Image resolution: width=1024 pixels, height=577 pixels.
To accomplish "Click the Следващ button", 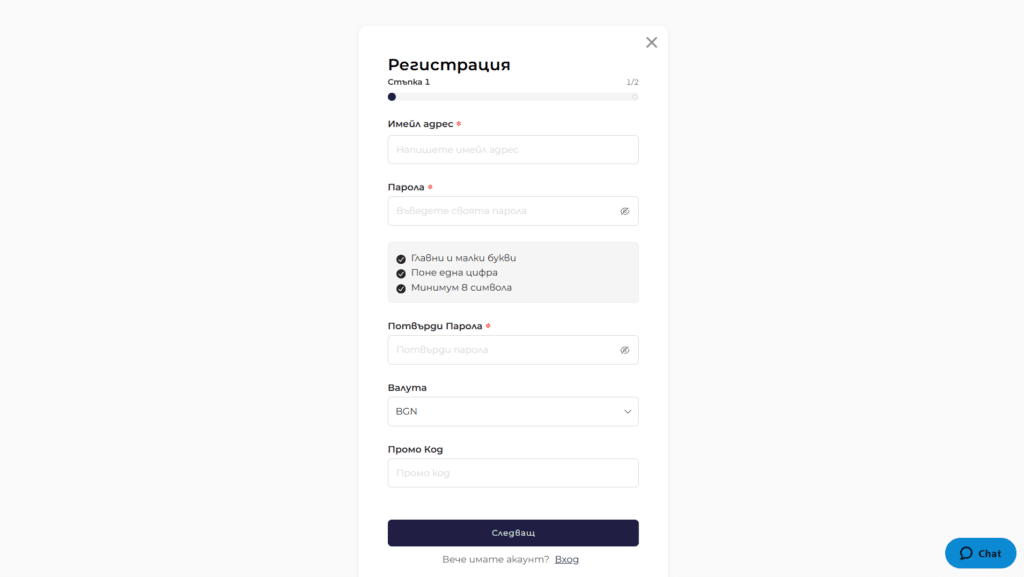I will [x=513, y=533].
